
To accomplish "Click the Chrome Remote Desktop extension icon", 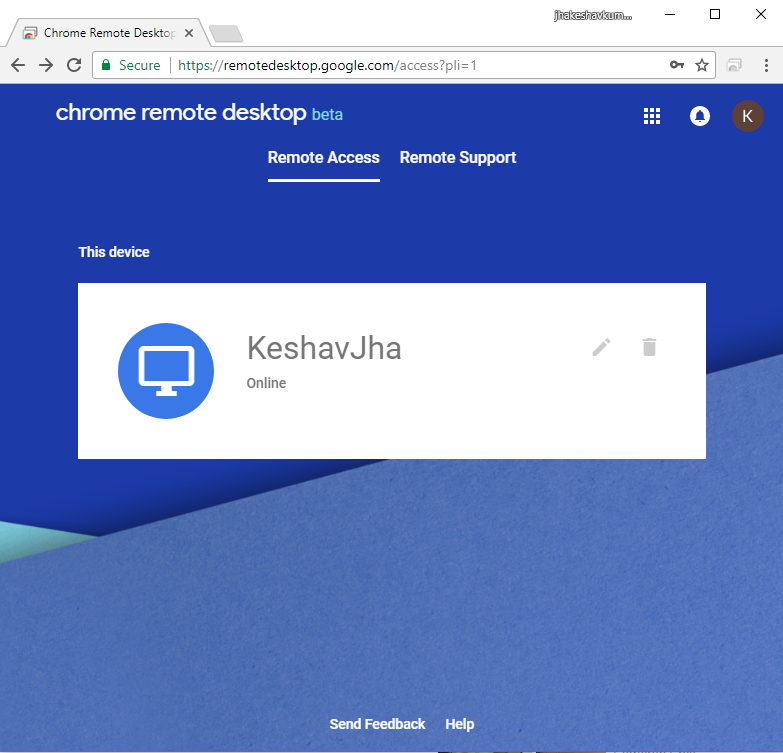I will [734, 65].
